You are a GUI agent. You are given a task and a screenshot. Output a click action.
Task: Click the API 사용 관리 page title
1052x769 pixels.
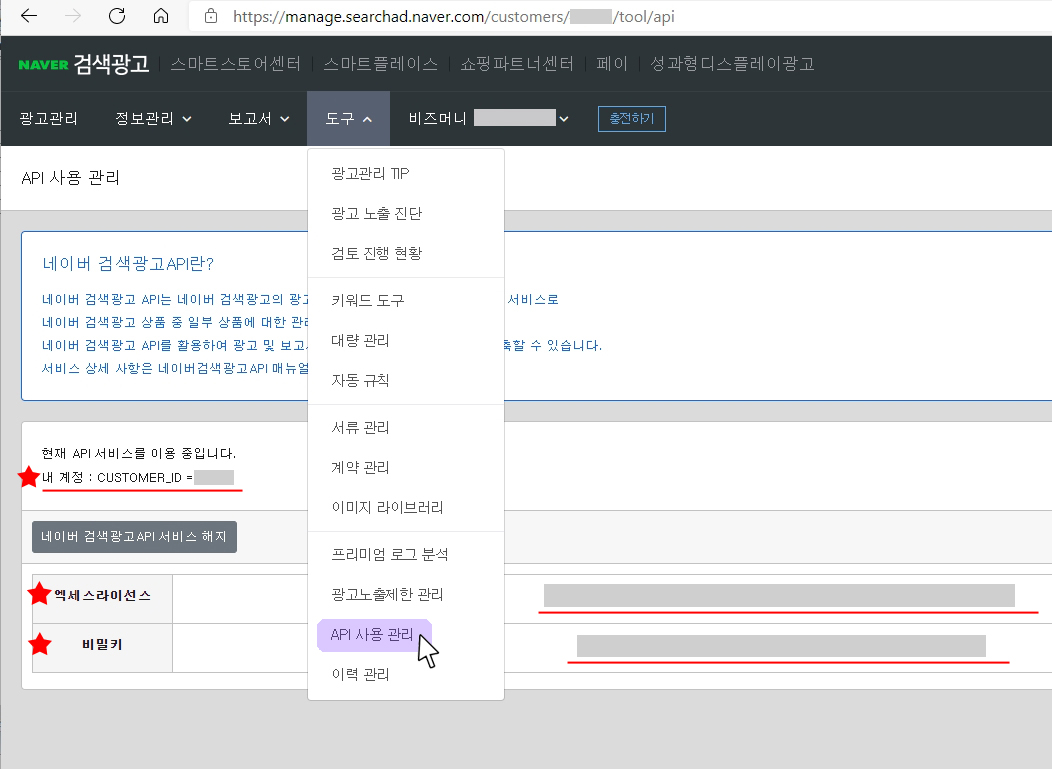(x=70, y=178)
